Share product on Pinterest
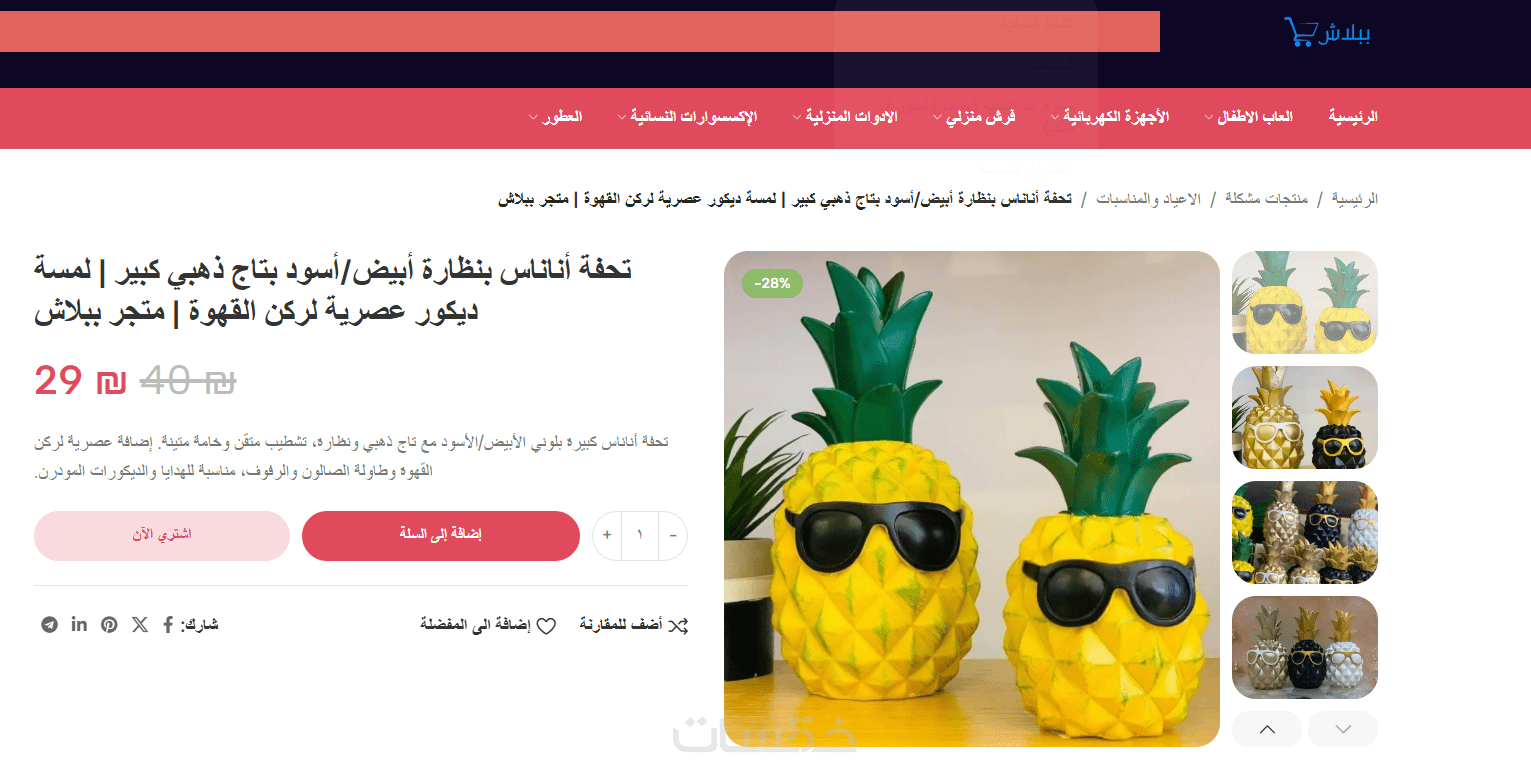Viewport: 1531px width, 768px height. [x=109, y=625]
